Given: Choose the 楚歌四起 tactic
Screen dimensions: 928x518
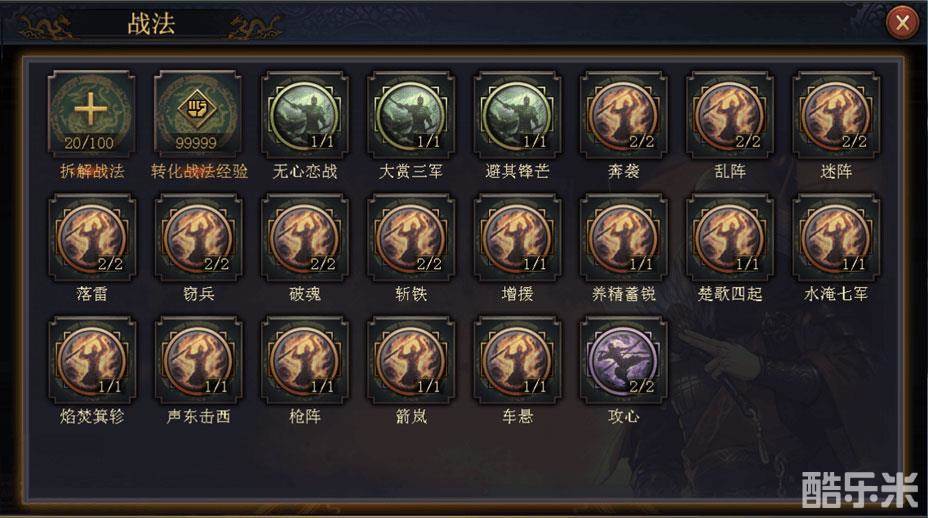Looking at the screenshot, I should [730, 237].
